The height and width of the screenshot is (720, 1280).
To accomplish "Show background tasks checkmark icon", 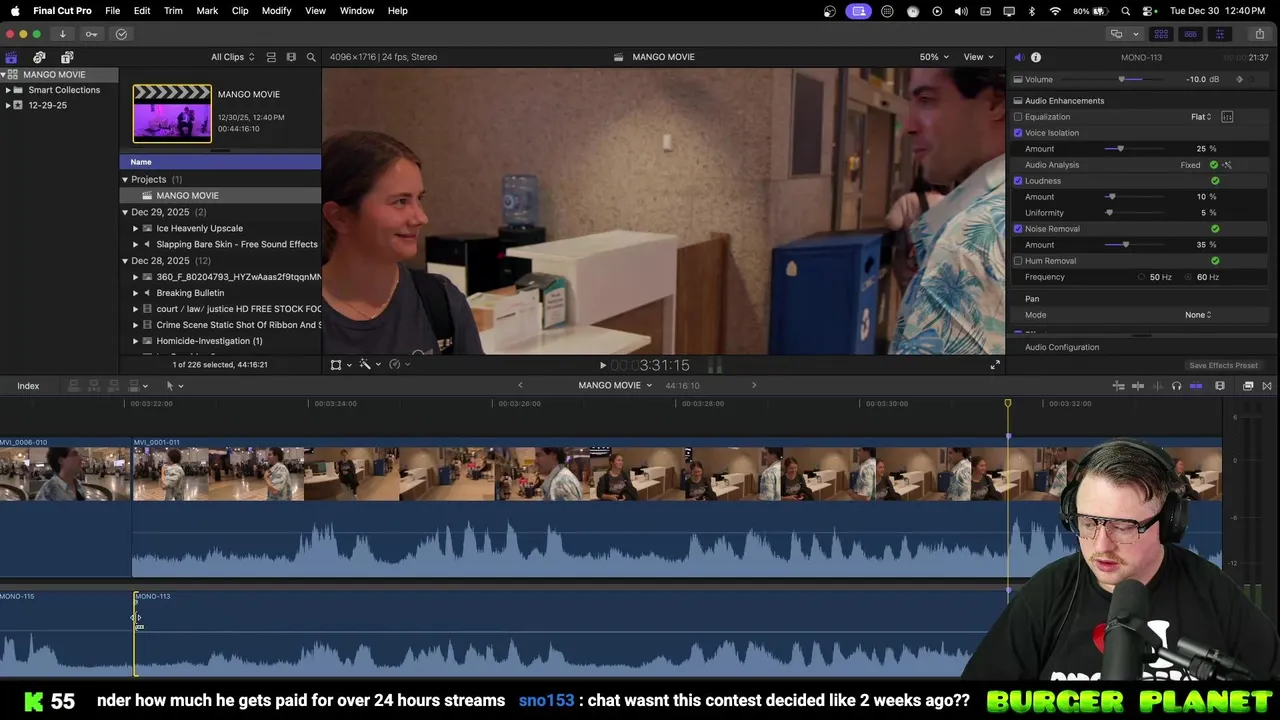I will coord(121,34).
